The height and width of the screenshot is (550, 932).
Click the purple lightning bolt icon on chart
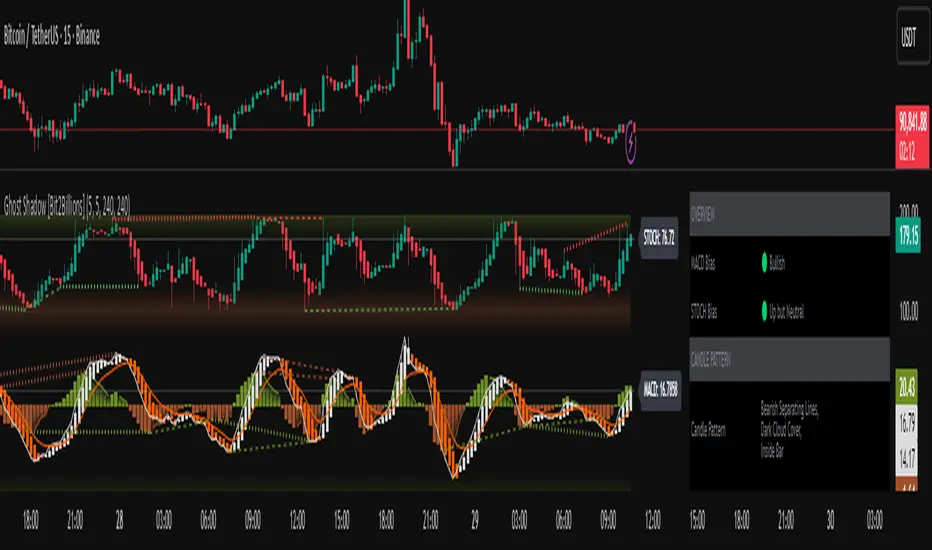click(x=631, y=142)
